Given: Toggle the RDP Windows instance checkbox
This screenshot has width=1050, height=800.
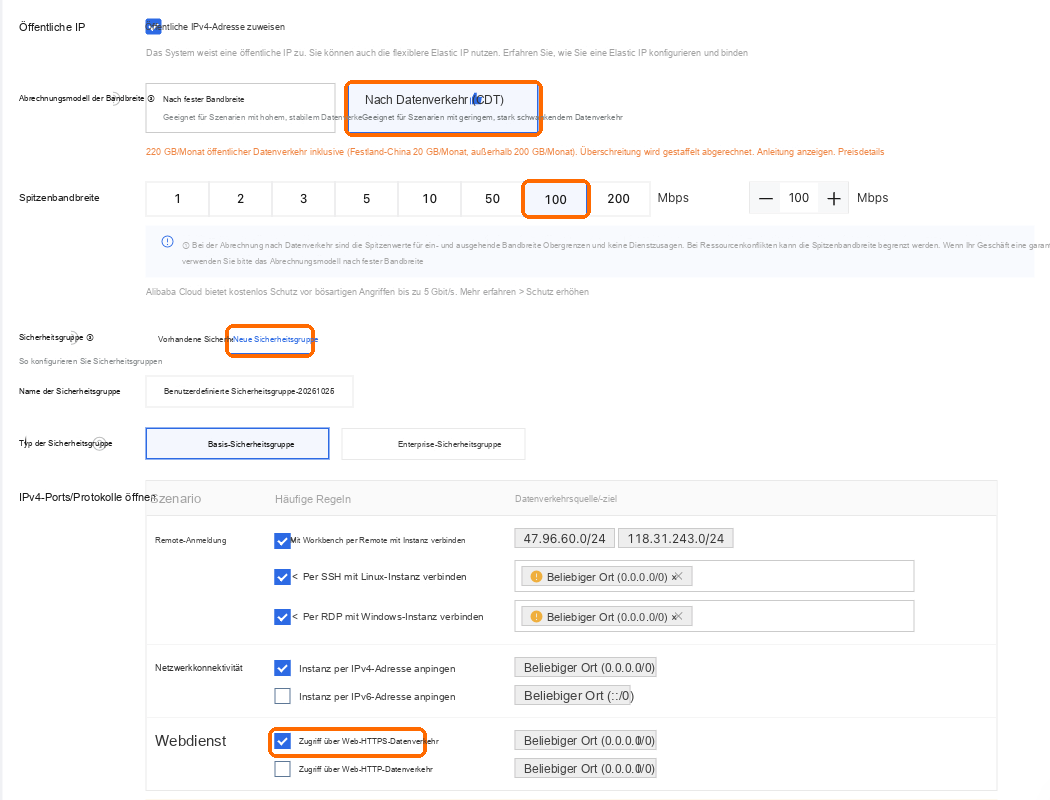Looking at the screenshot, I should point(283,617).
